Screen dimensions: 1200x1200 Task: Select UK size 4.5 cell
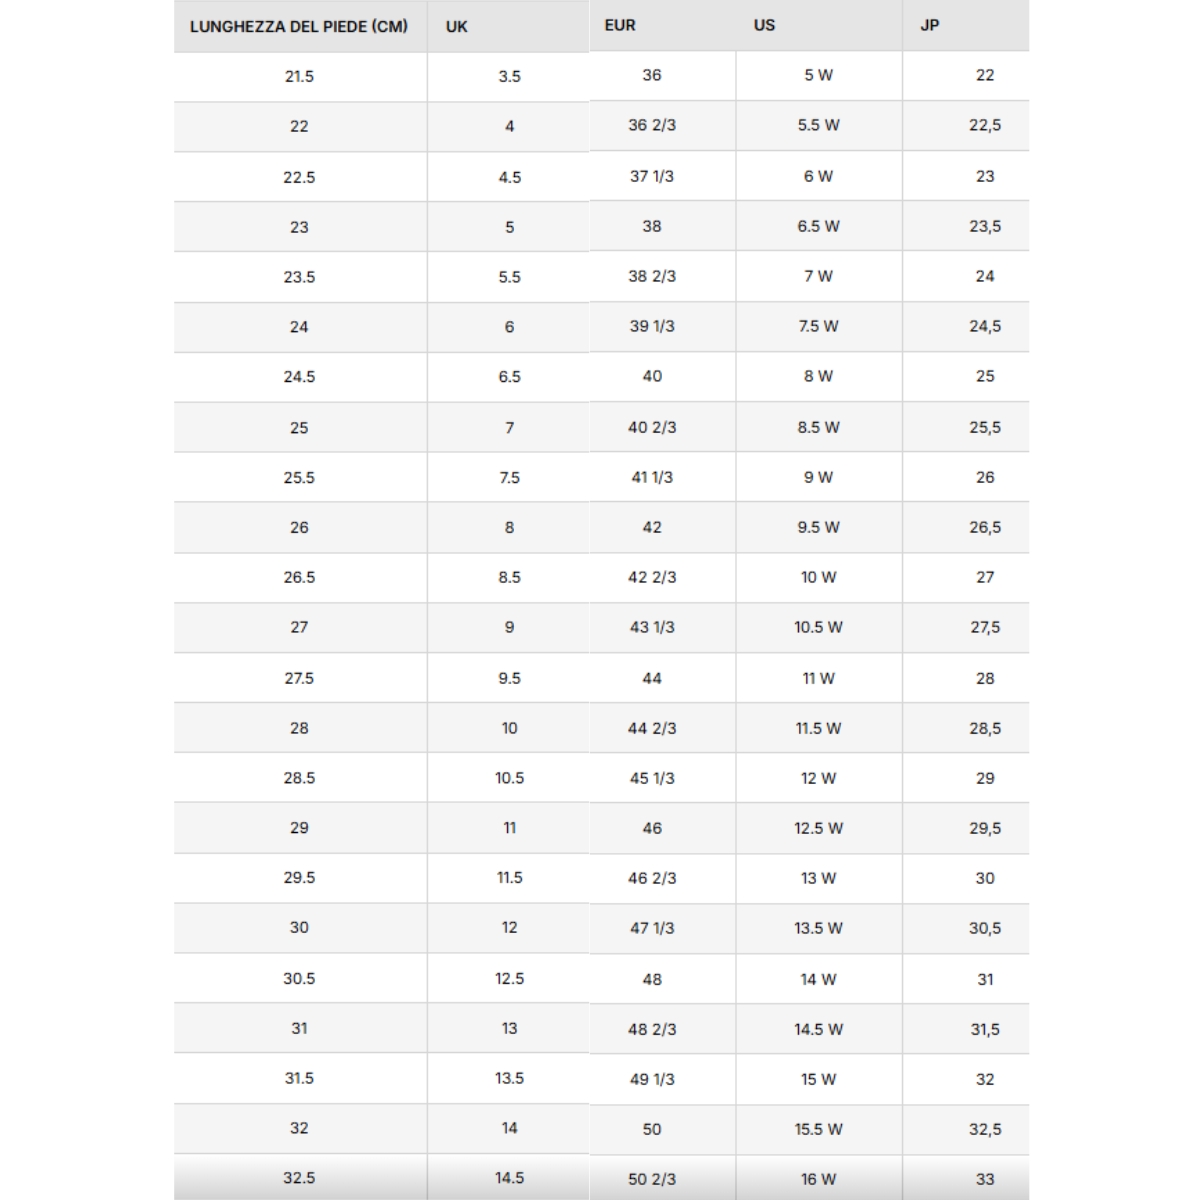(509, 177)
